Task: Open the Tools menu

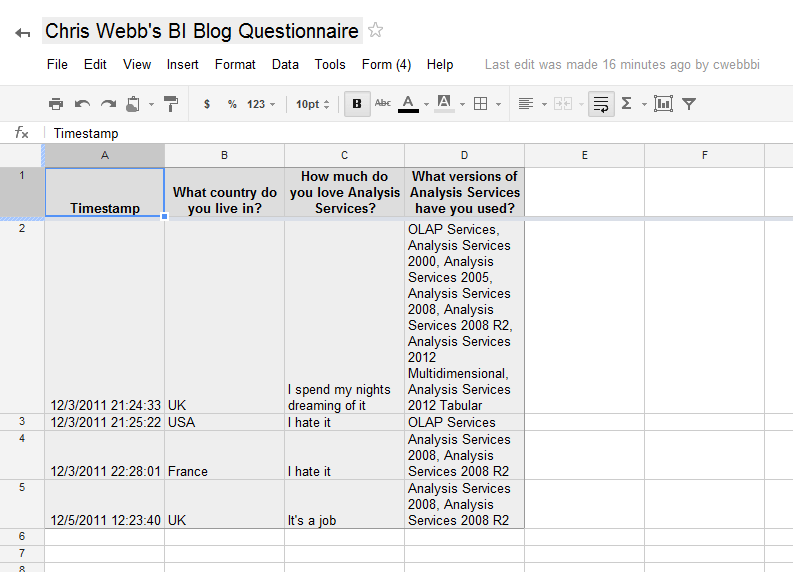Action: point(330,65)
